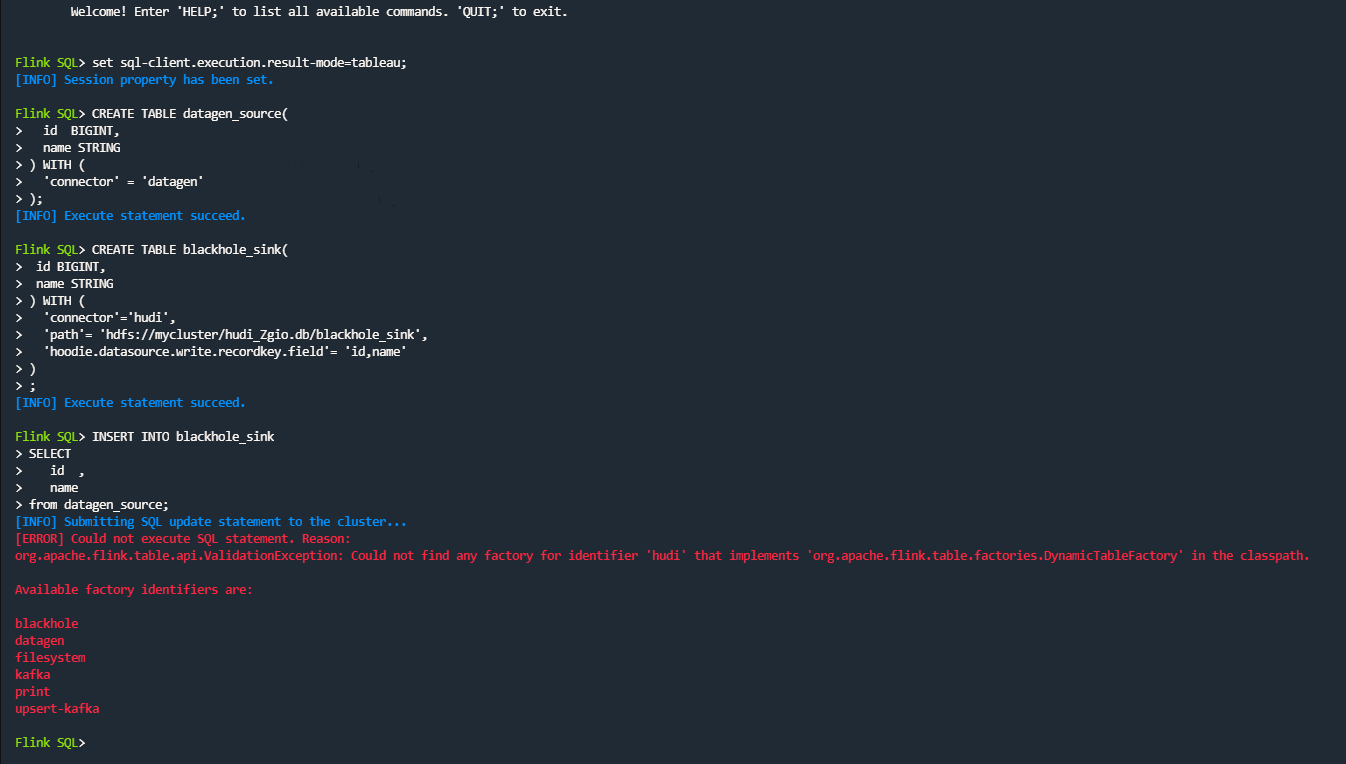Click "blackhole" in the available factory identifiers list

click(46, 624)
